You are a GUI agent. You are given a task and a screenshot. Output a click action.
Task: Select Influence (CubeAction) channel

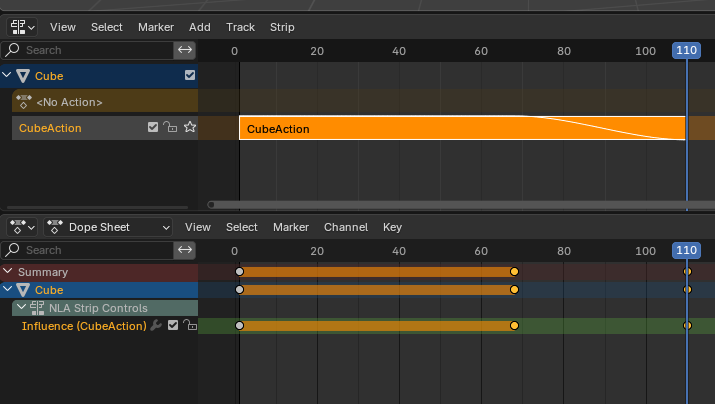coord(84,326)
